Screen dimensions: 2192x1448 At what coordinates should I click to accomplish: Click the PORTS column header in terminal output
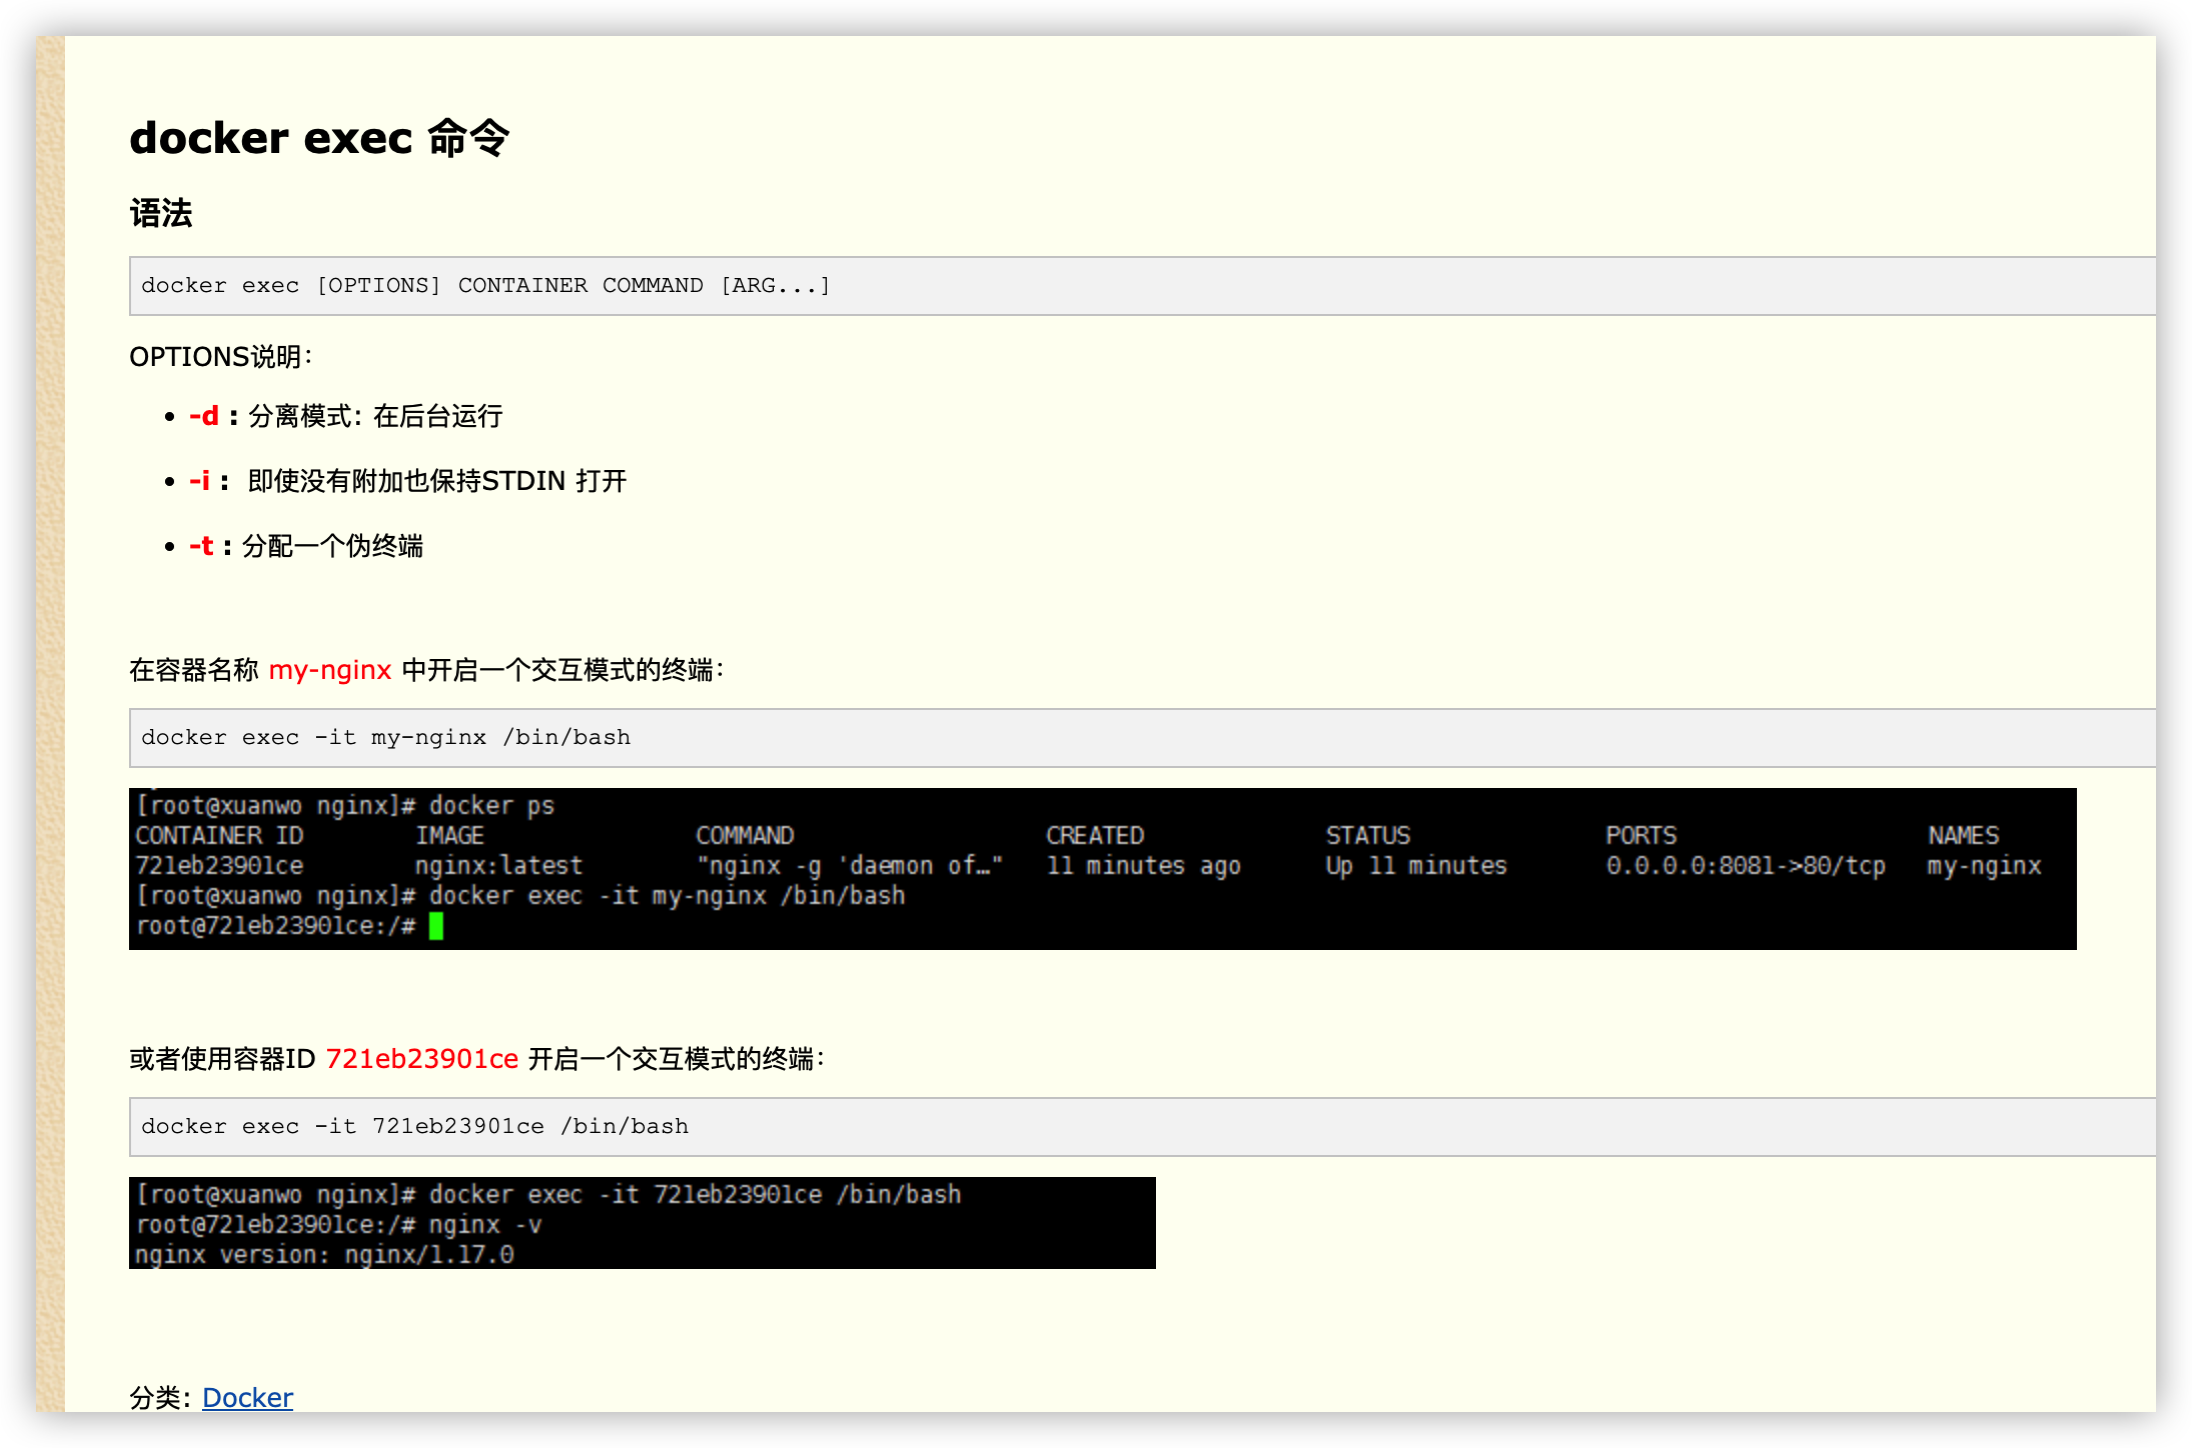pos(1642,835)
